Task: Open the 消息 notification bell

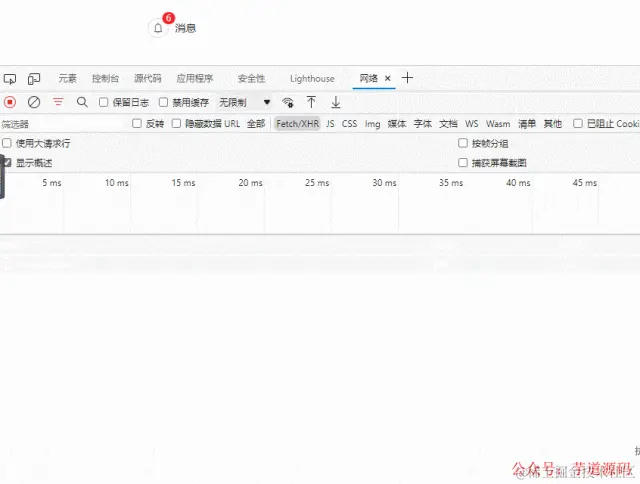Action: 158,28
